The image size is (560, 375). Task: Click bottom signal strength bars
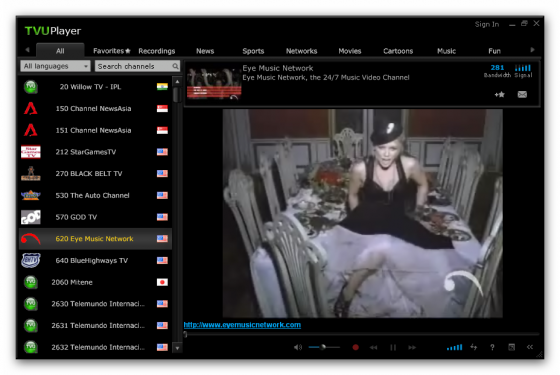coord(454,347)
